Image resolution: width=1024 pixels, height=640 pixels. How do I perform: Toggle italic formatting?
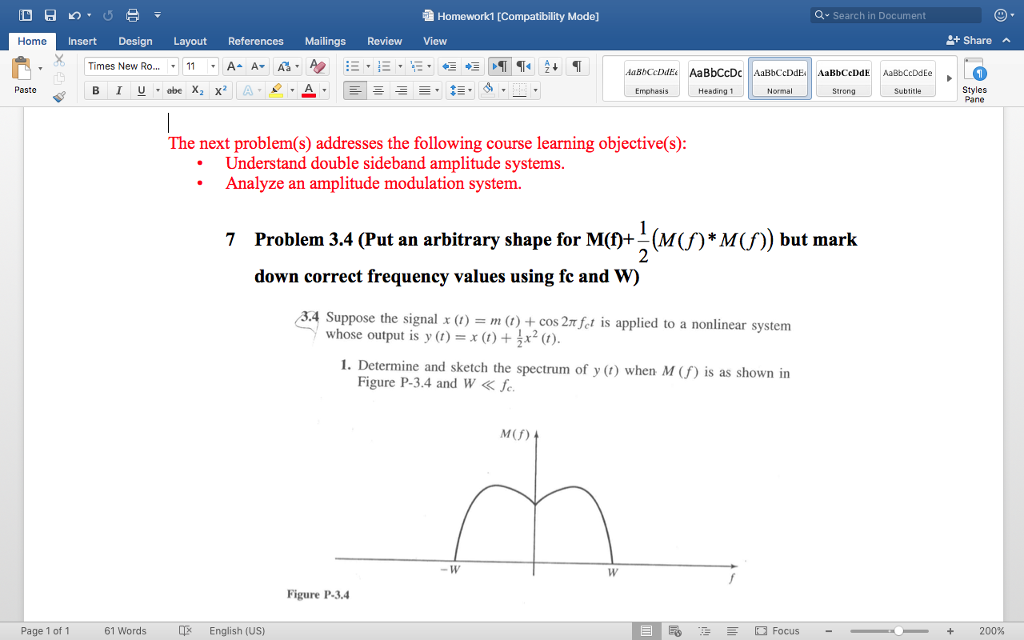[x=118, y=89]
